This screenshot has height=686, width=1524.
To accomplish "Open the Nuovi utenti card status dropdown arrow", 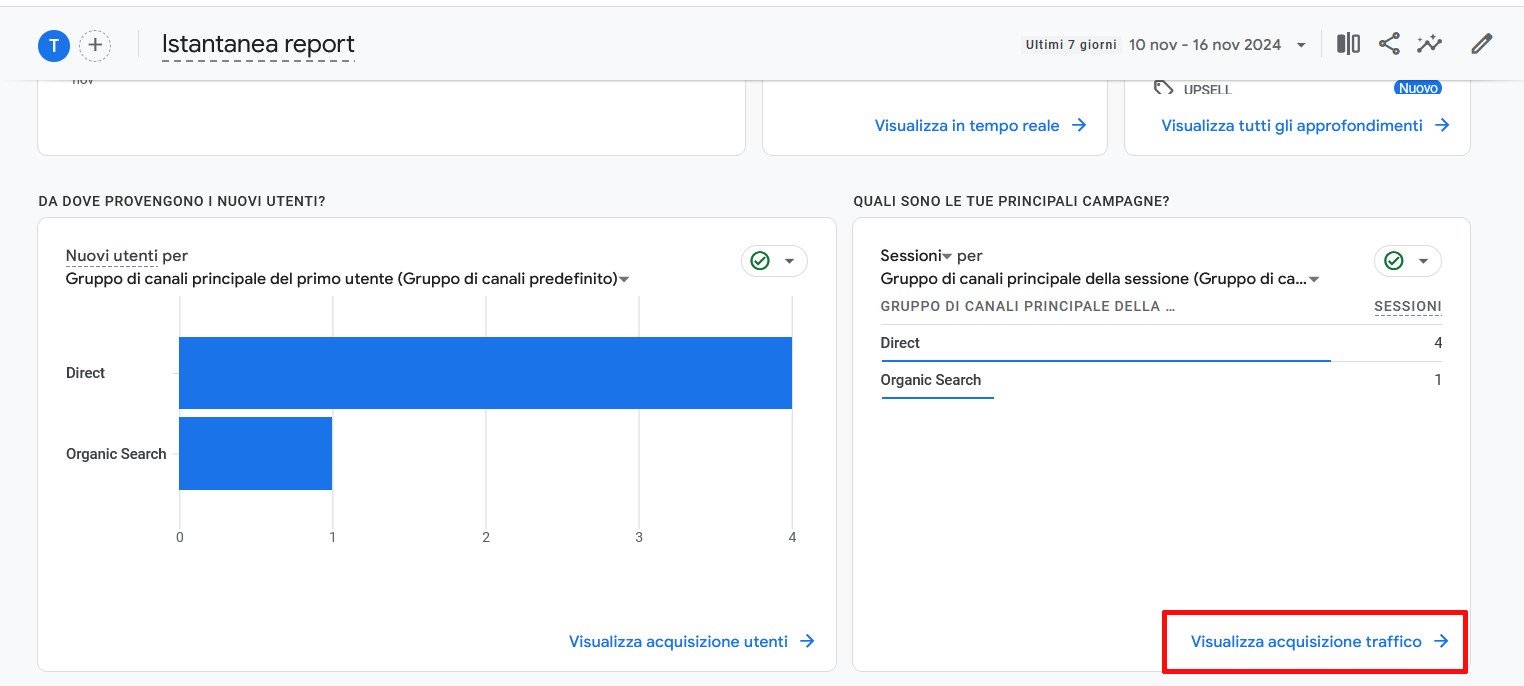I will click(789, 261).
